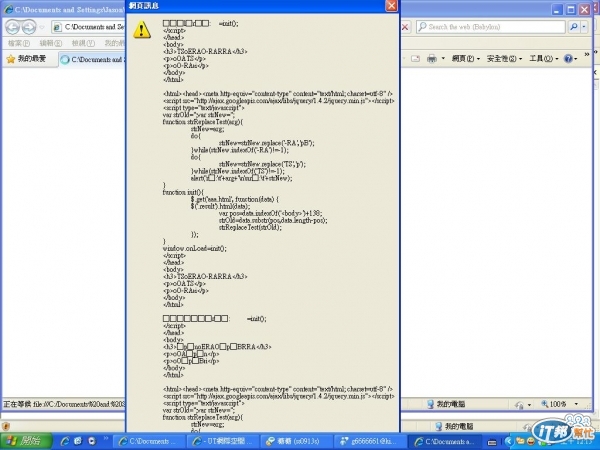
Task: Click the line function init(){
Action: pyautogui.click(x=183, y=192)
